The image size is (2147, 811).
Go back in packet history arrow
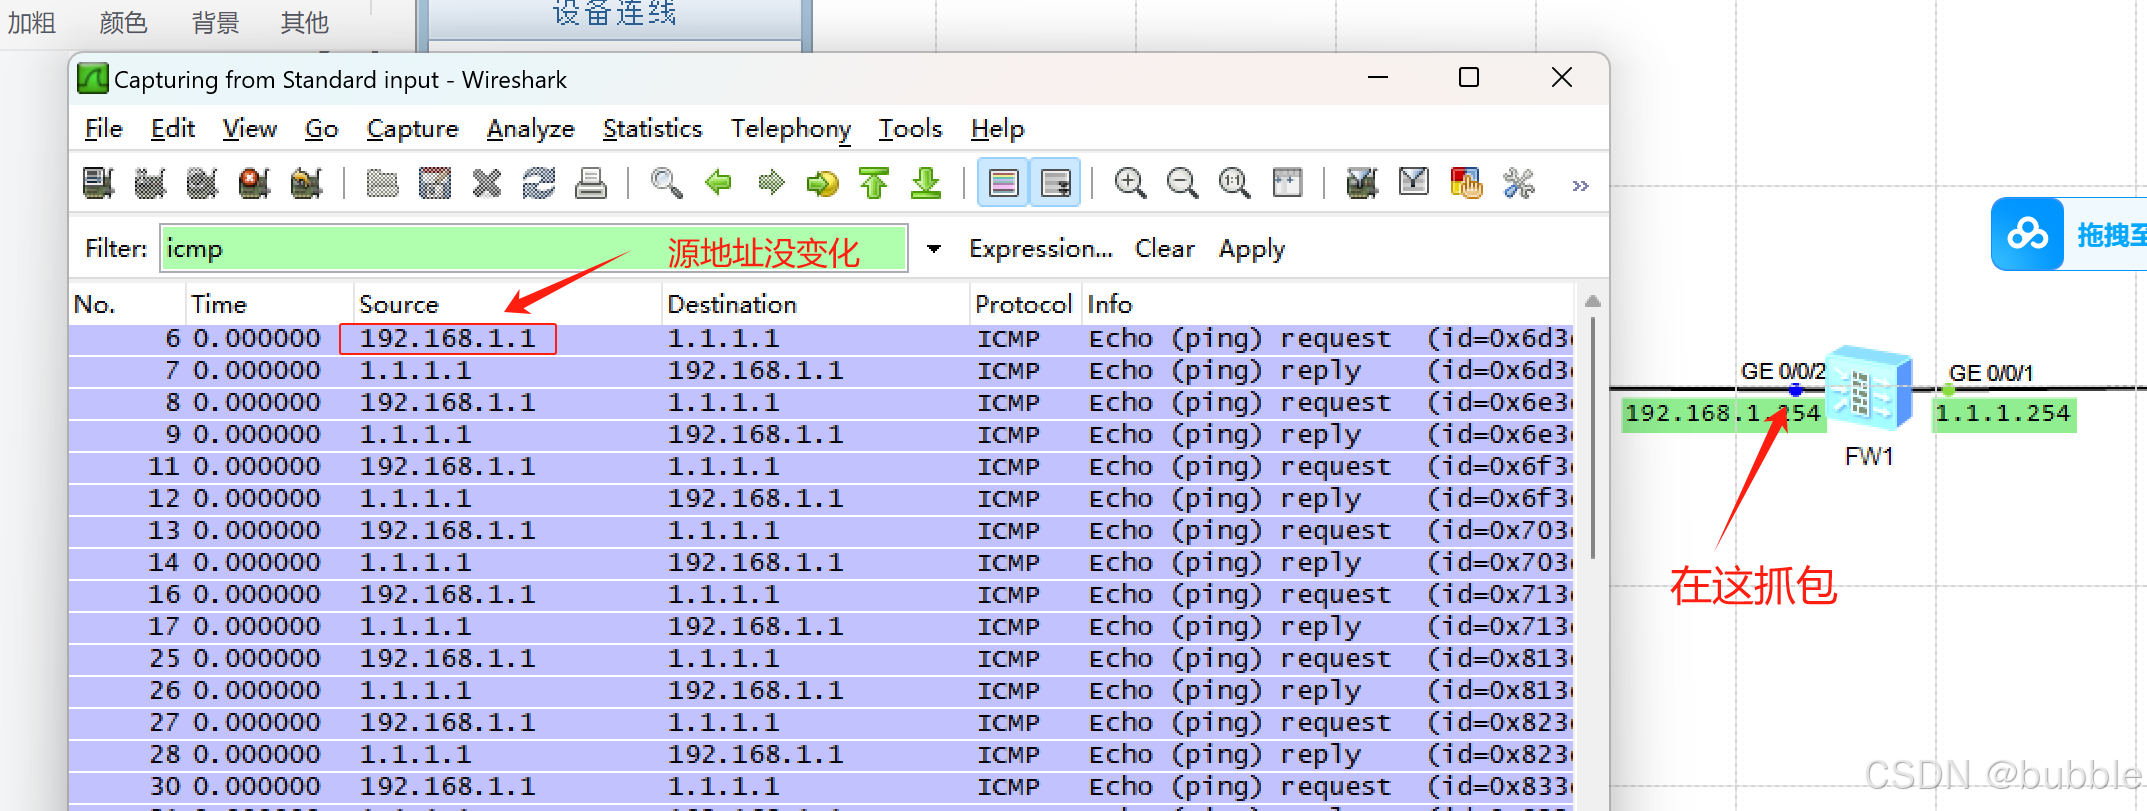click(718, 183)
